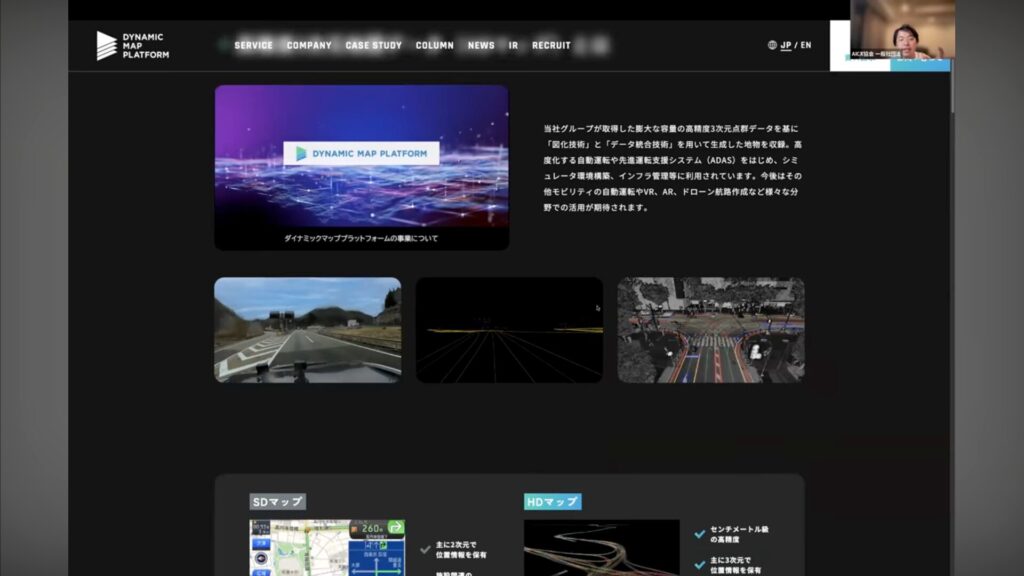Go to the CASE STUDY page
This screenshot has height=576, width=1024.
[373, 45]
